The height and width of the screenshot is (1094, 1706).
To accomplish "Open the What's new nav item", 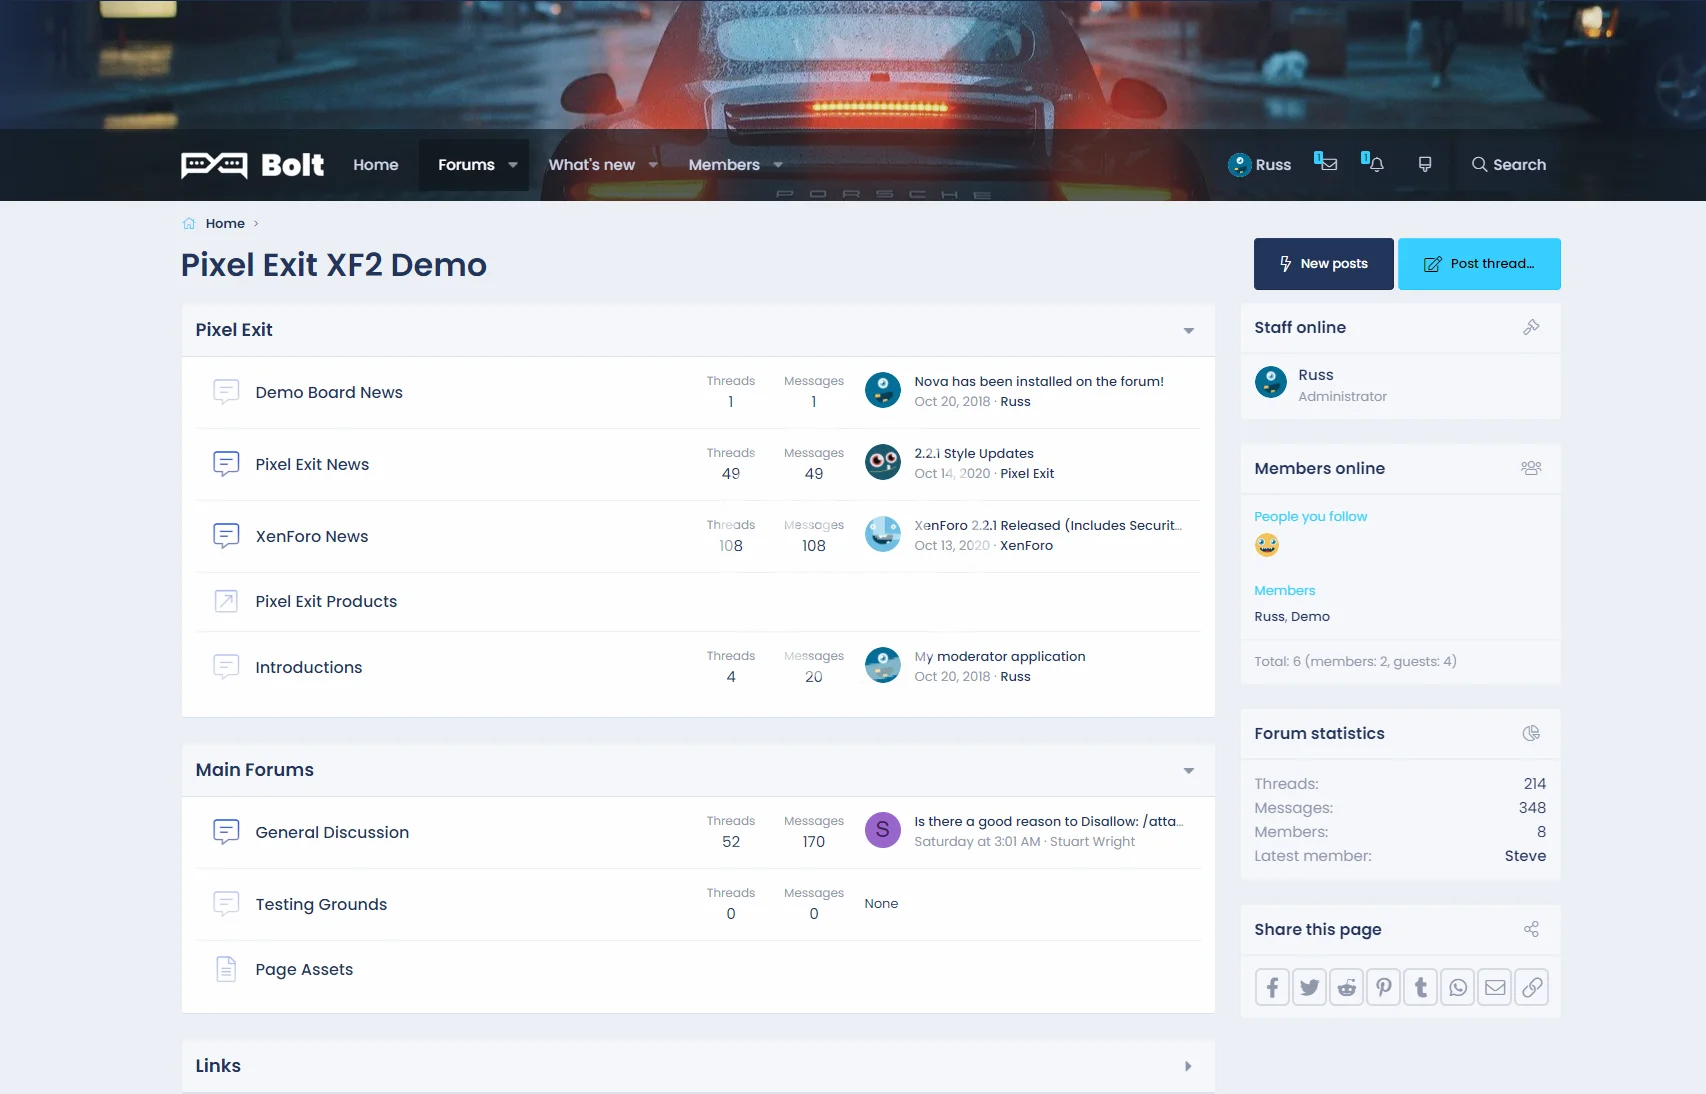I will point(592,165).
